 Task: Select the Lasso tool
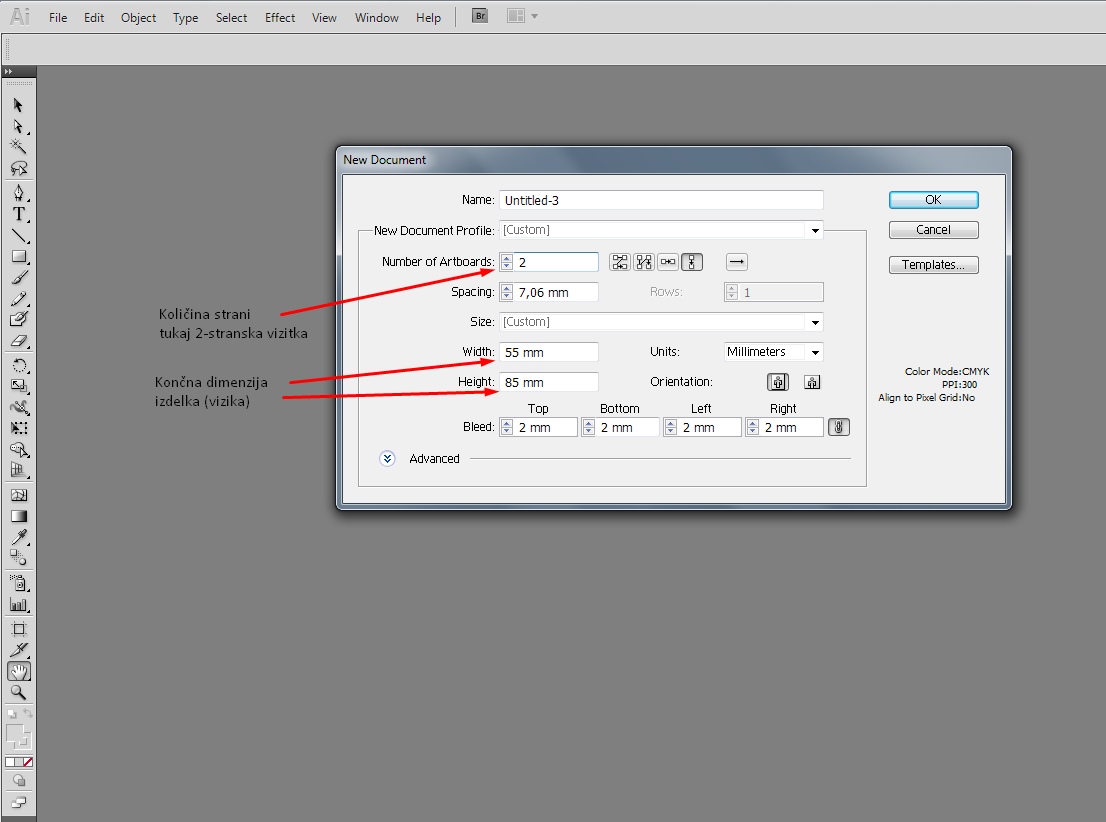coord(18,168)
